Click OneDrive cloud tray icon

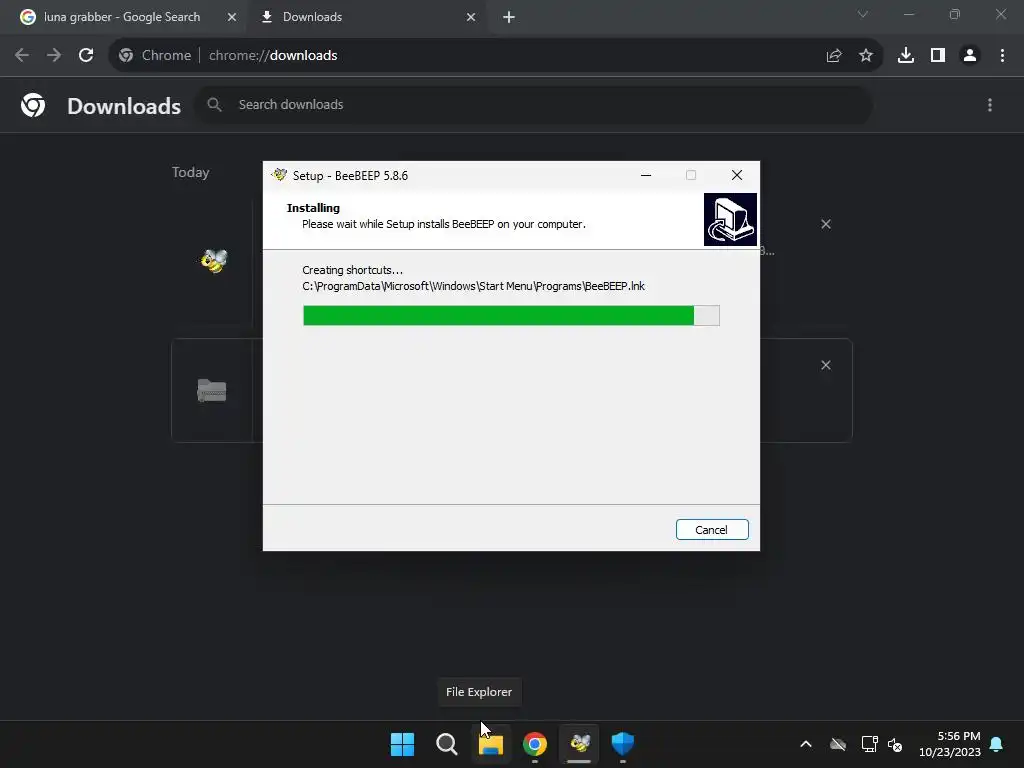[x=838, y=744]
